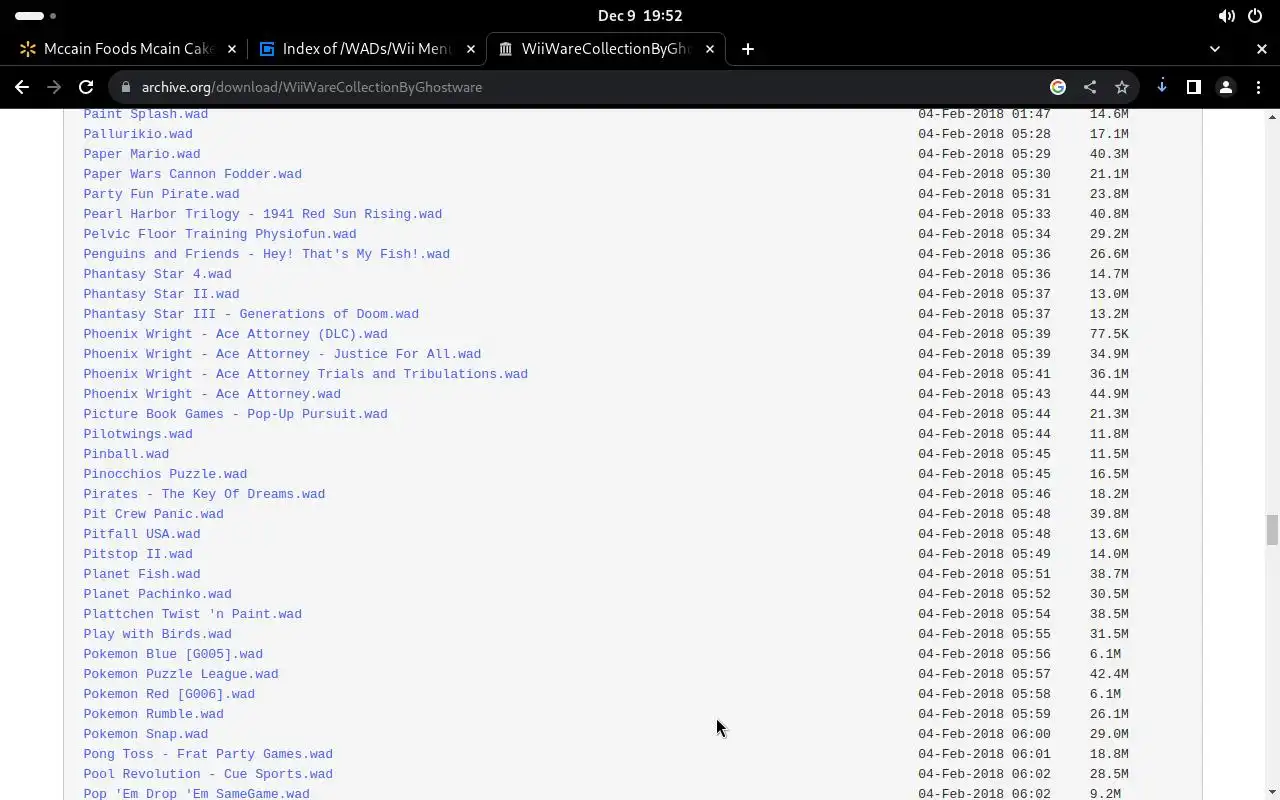Download Pokemon Red [G006].wad
1280x800 pixels.
pos(169,694)
